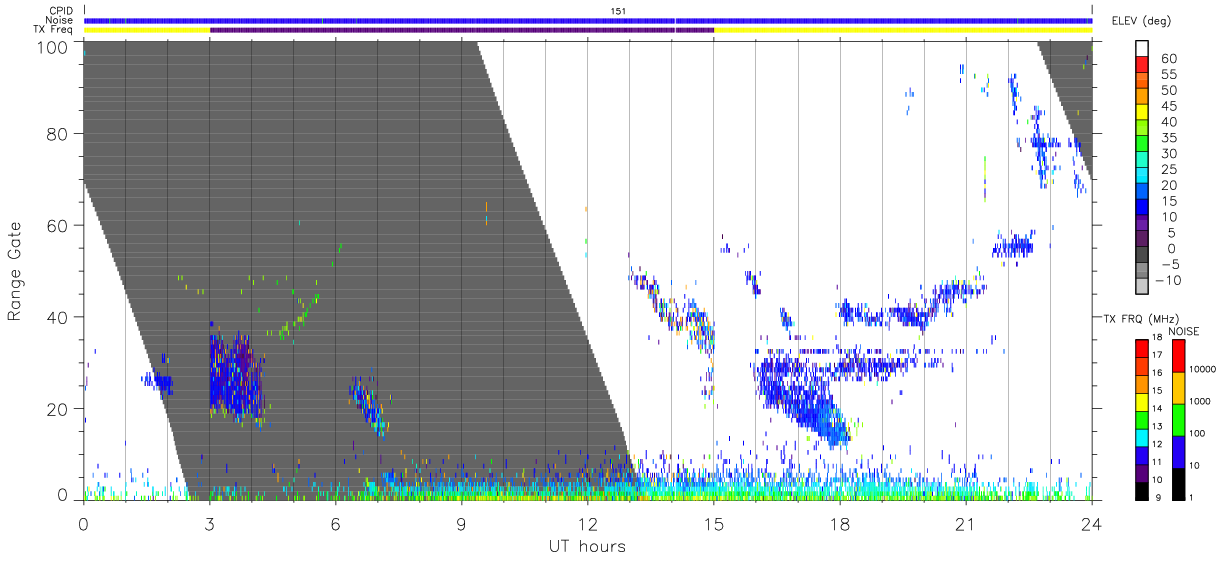Click the '100' tick on Range Gate axis
The image size is (1228, 567).
[52, 47]
